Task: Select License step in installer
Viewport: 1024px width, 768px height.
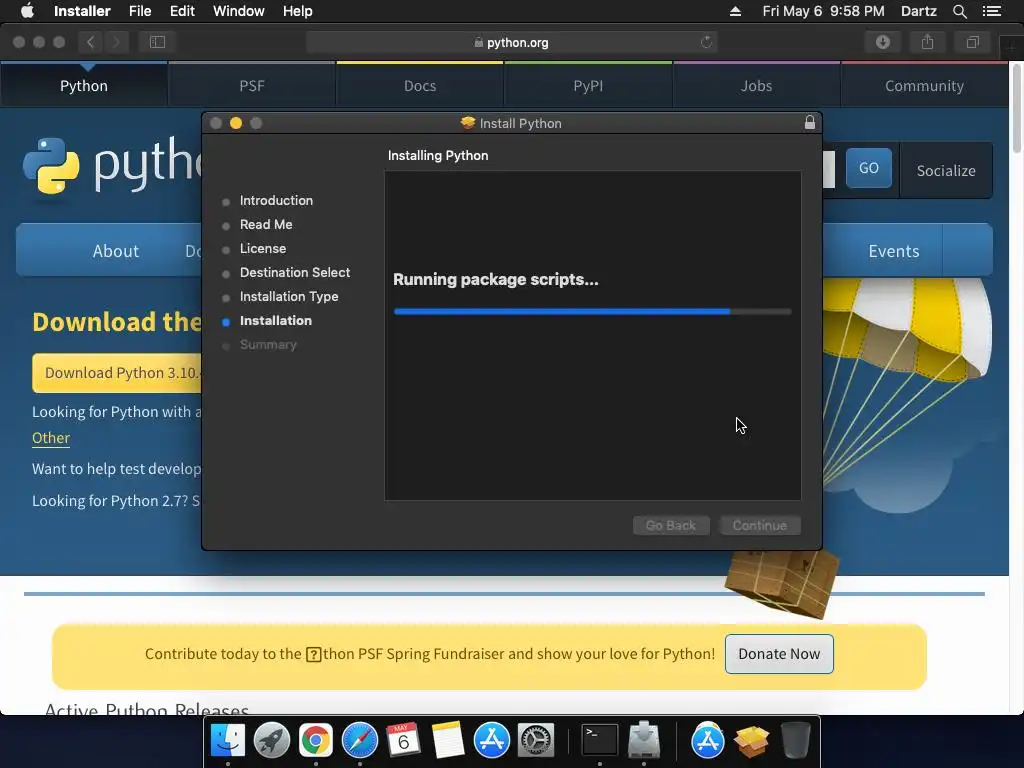Action: pyautogui.click(x=263, y=249)
